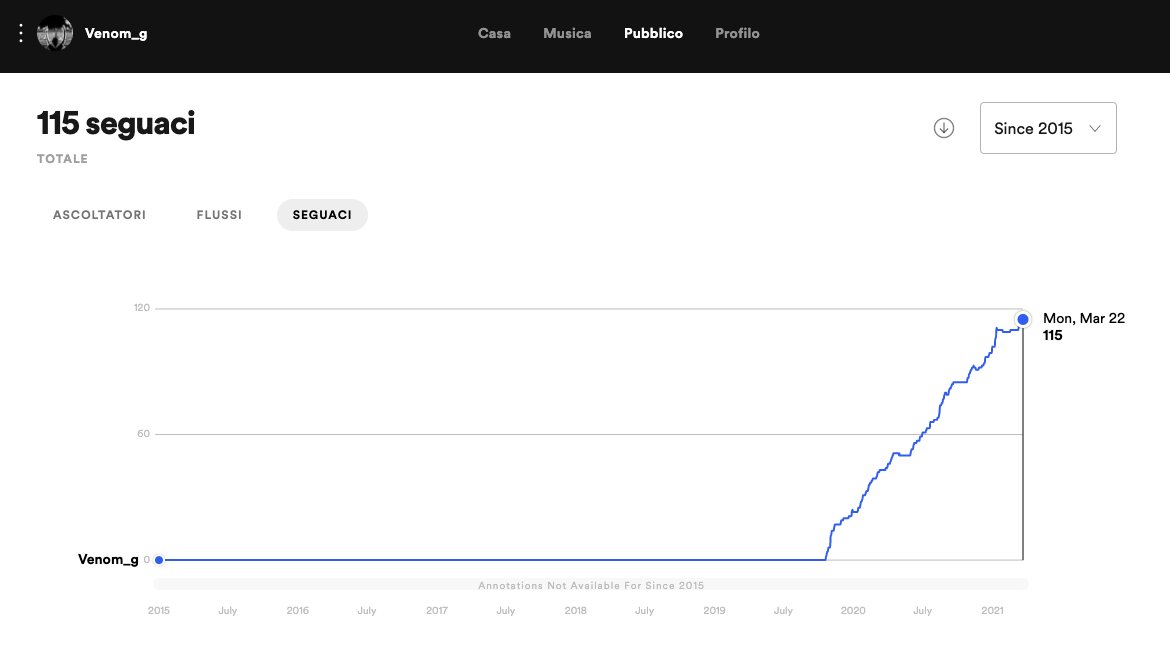Select the Seguaci metric pill
Screen dimensions: 1170x651
pyautogui.click(x=322, y=215)
